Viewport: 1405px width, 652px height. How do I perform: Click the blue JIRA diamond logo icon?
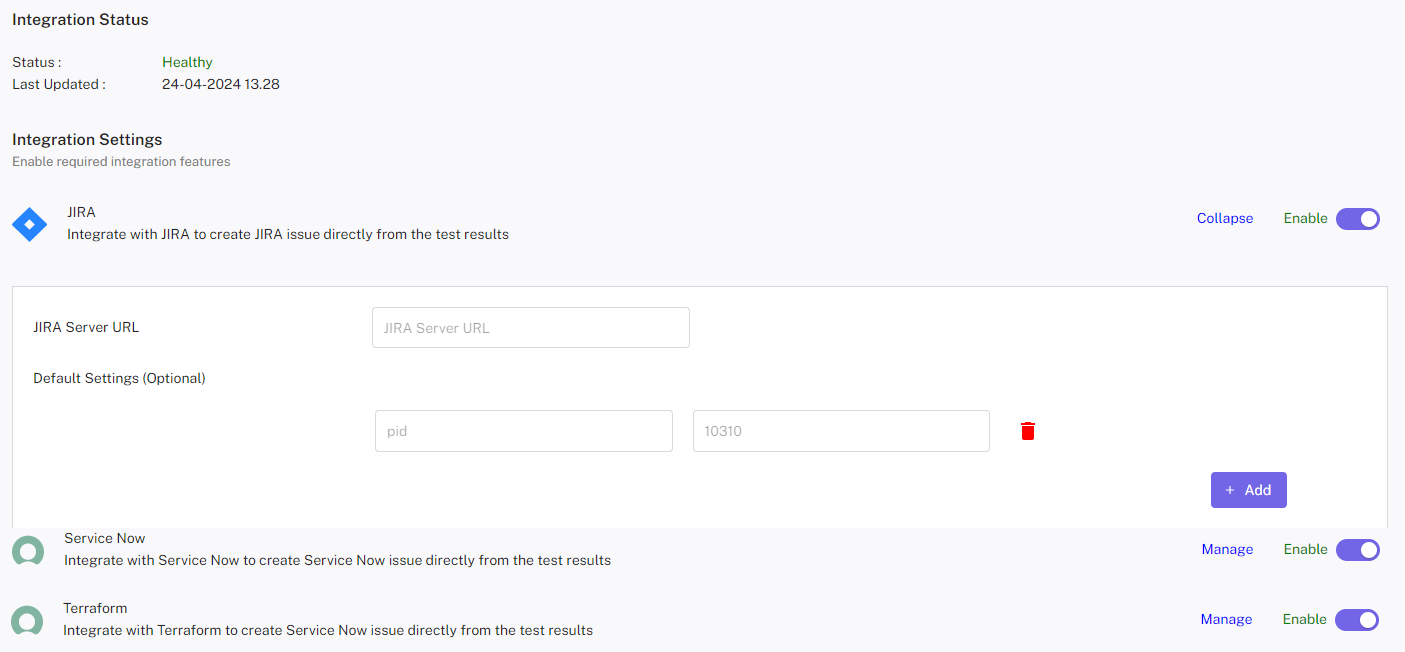(29, 225)
